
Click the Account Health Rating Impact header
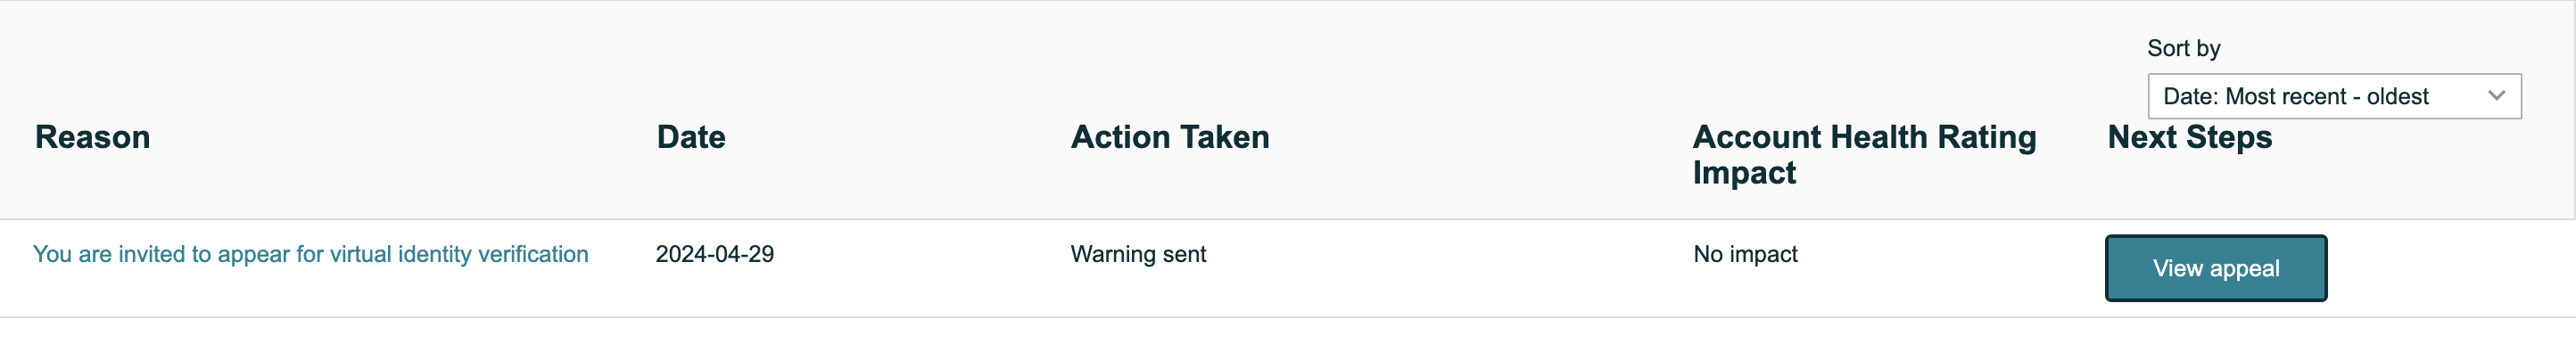(1864, 155)
